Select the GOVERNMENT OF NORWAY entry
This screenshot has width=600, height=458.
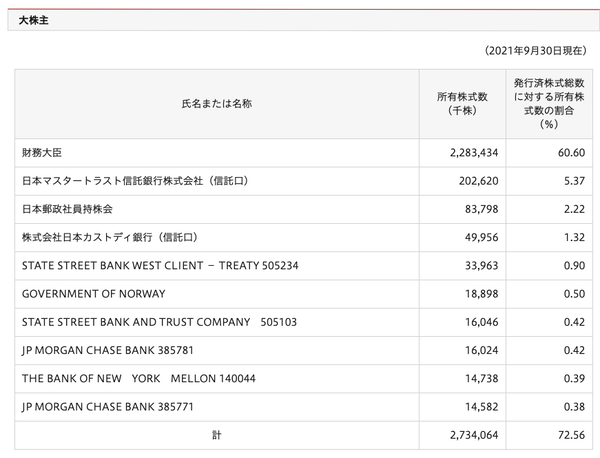pyautogui.click(x=94, y=294)
